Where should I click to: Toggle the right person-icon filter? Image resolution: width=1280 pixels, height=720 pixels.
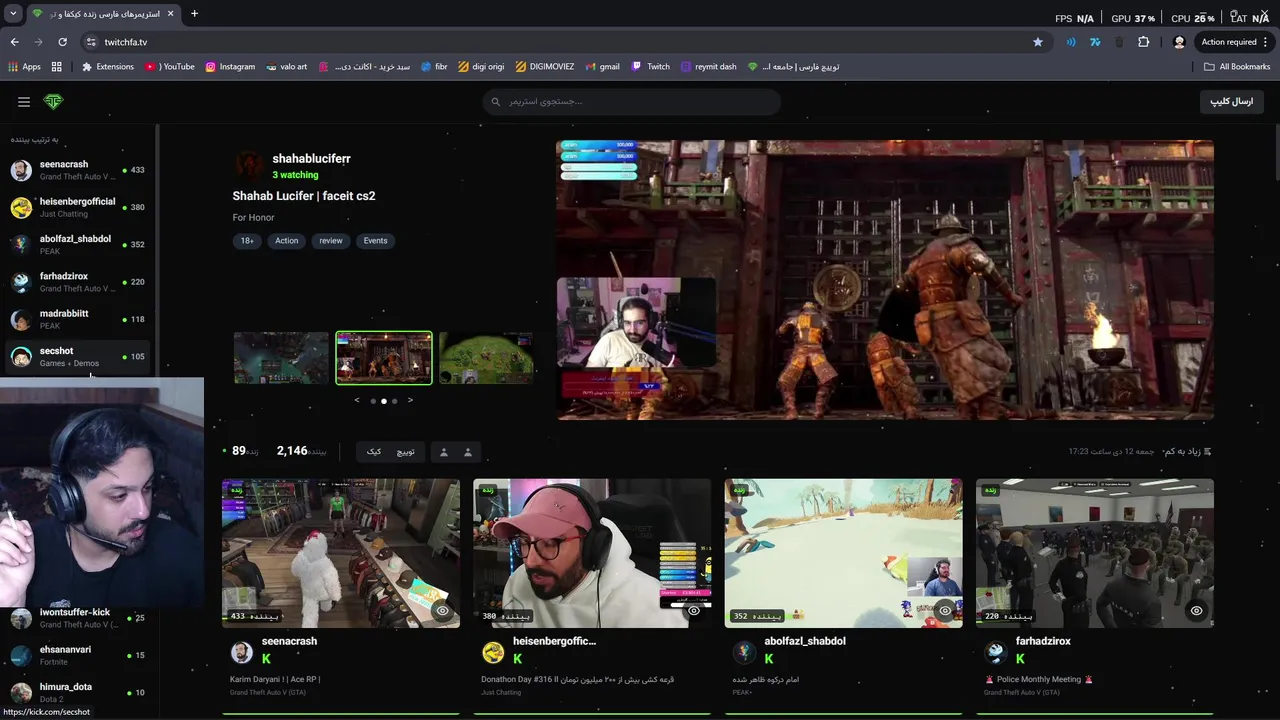467,452
